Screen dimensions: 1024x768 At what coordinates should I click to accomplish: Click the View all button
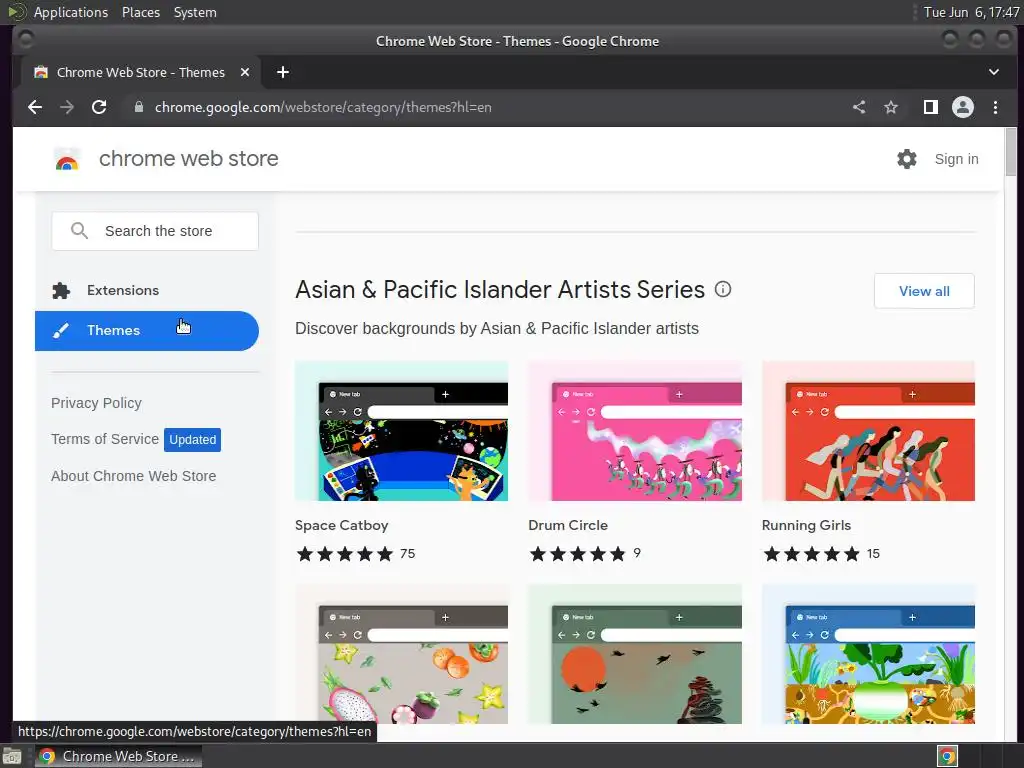tap(924, 291)
